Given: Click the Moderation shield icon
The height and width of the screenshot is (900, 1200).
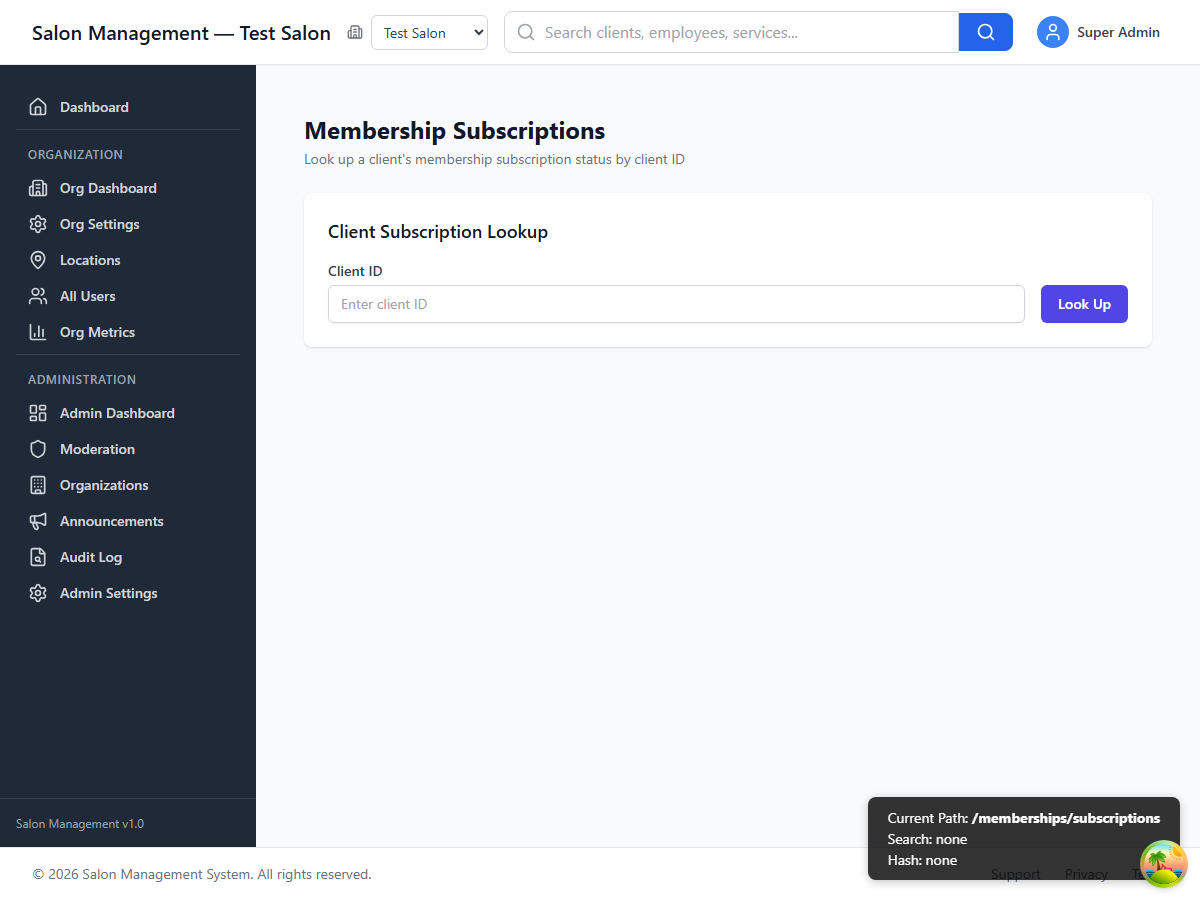Looking at the screenshot, I should (x=38, y=449).
